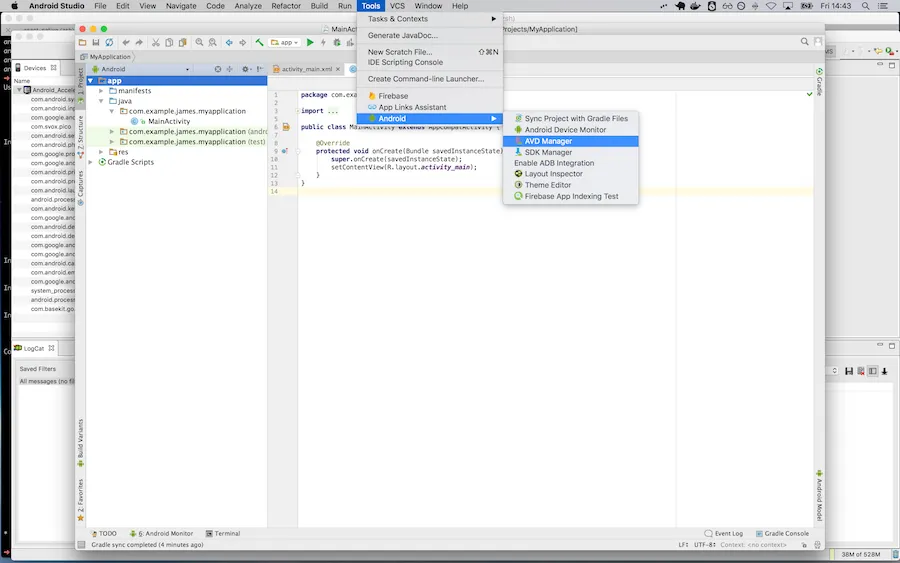Open the app run configuration dropdown
Viewport: 900px width, 563px height.
[x=286, y=42]
